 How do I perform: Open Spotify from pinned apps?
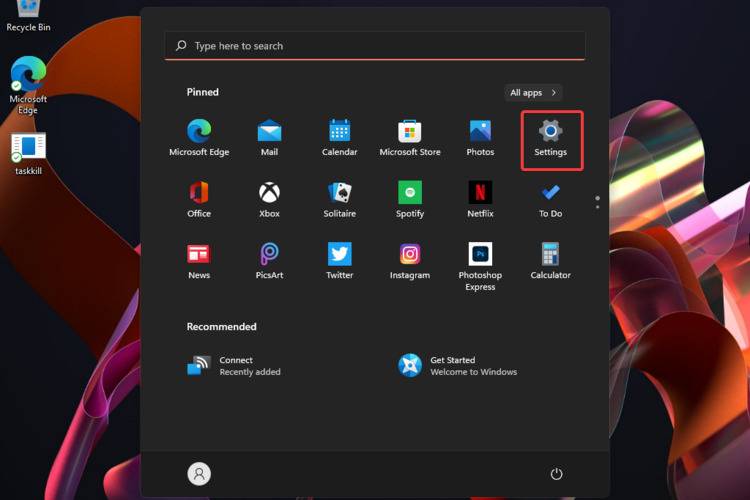coord(410,198)
